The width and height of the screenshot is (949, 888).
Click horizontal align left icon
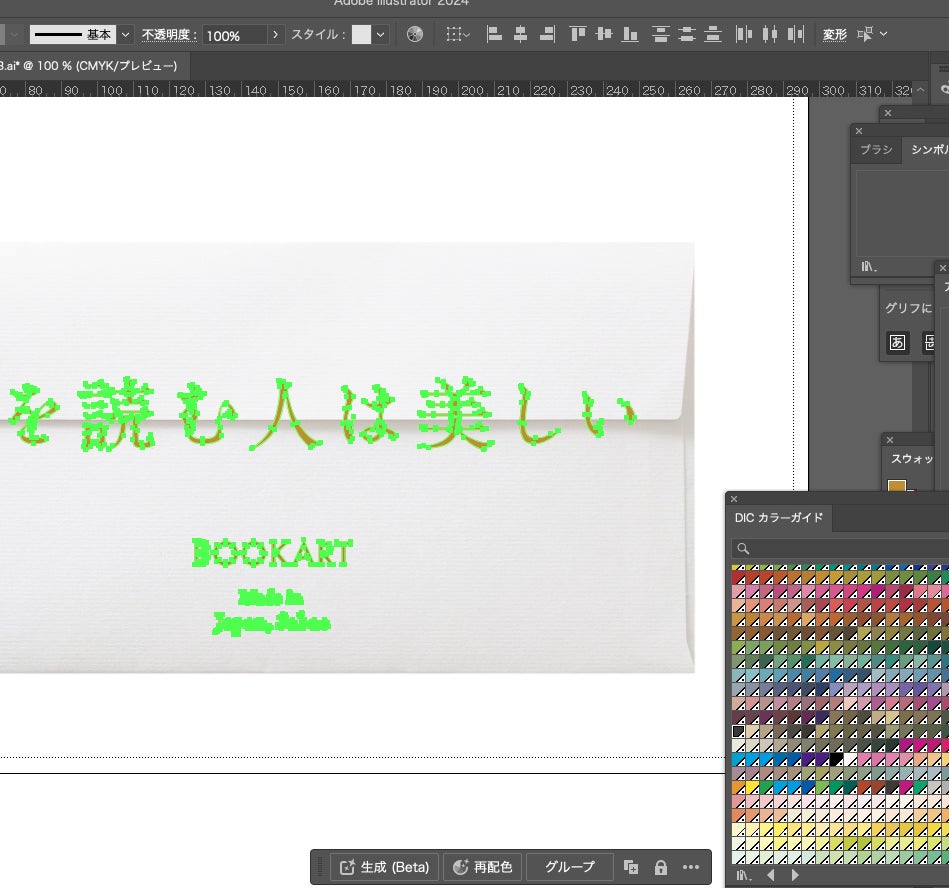[x=494, y=34]
